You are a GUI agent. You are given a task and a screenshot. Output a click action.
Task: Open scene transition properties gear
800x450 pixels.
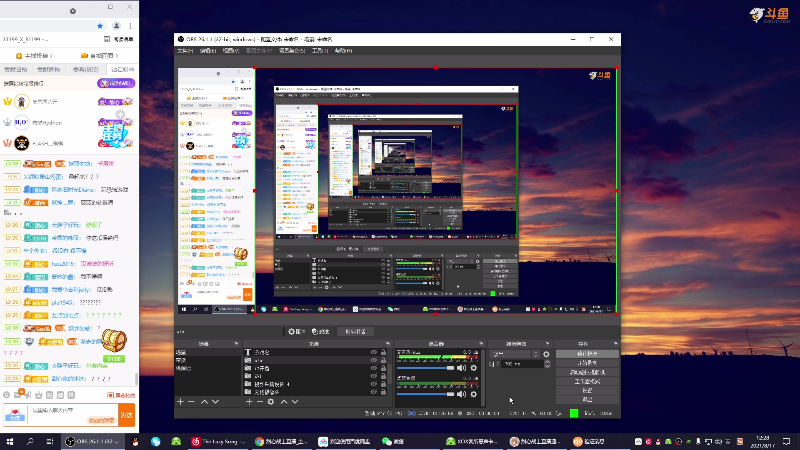546,354
